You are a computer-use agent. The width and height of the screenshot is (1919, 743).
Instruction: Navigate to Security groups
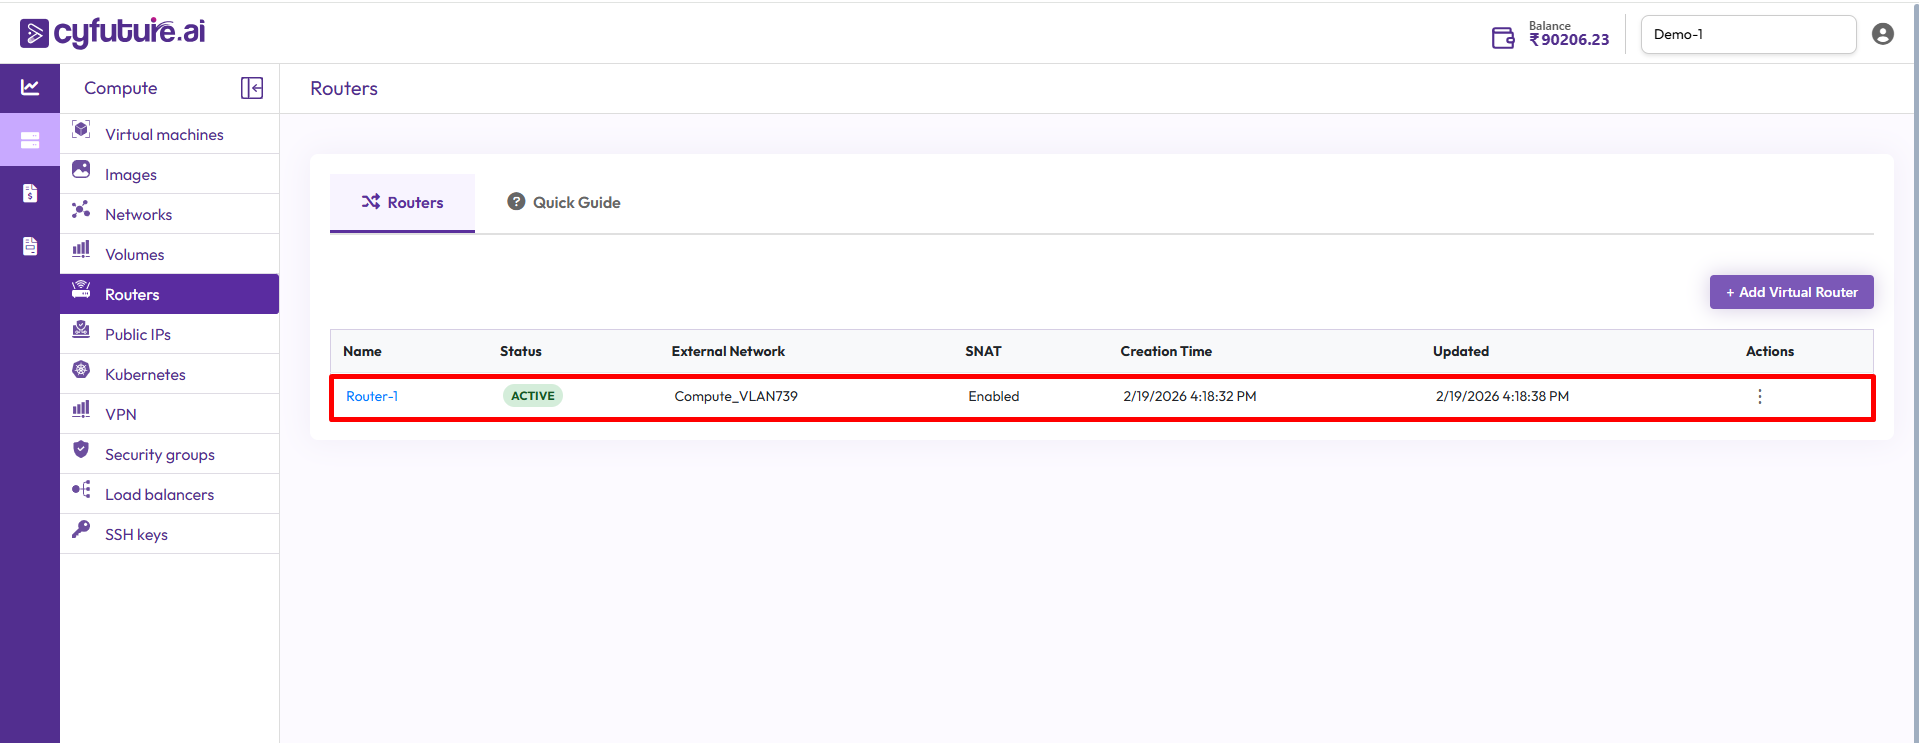pos(159,454)
